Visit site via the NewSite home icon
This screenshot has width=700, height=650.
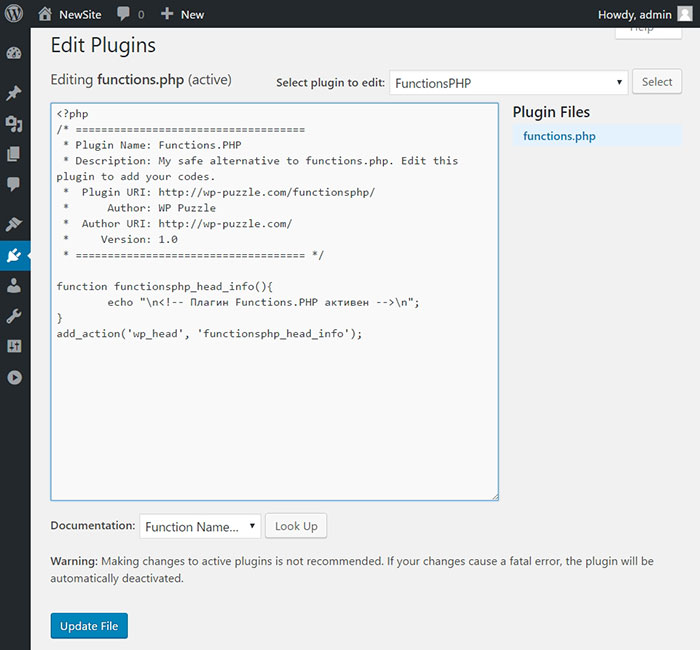coord(45,14)
